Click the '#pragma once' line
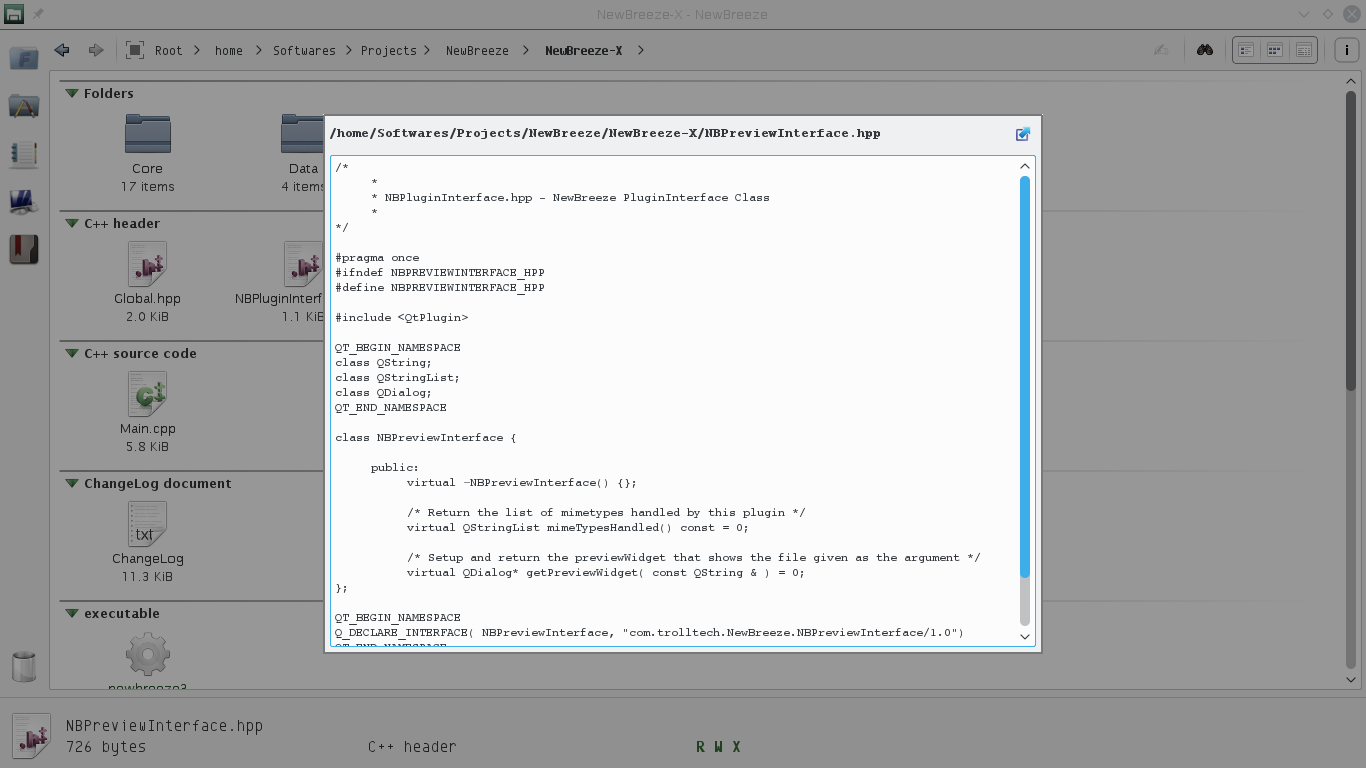 pyautogui.click(x=377, y=257)
